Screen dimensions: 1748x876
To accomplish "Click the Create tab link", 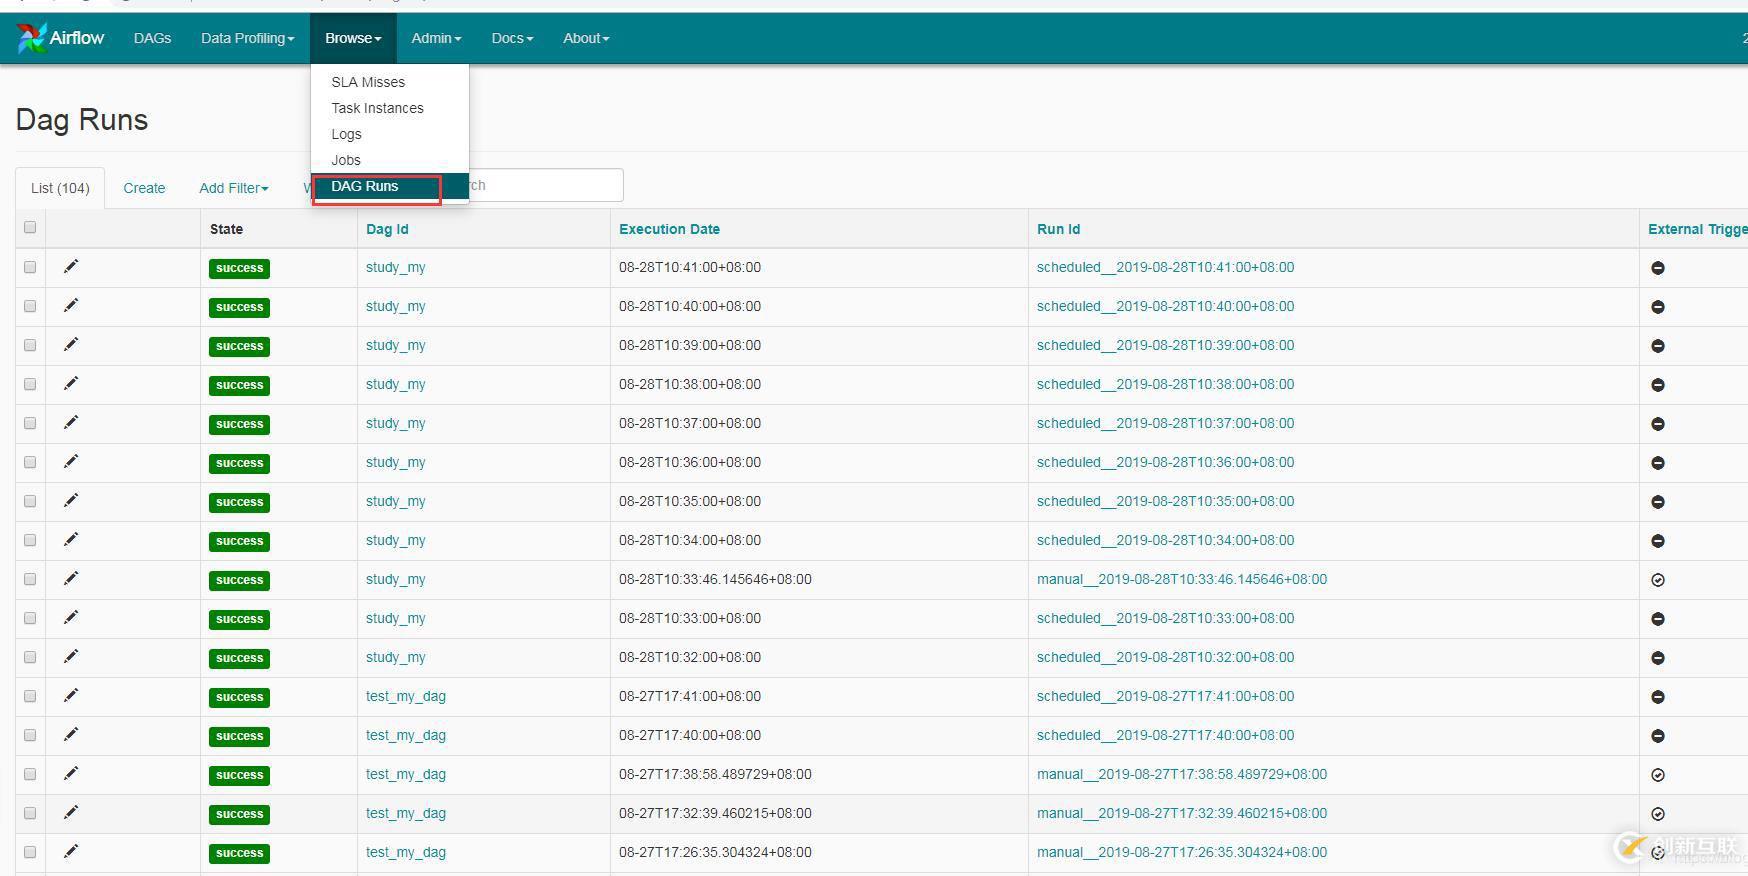I will (x=144, y=188).
